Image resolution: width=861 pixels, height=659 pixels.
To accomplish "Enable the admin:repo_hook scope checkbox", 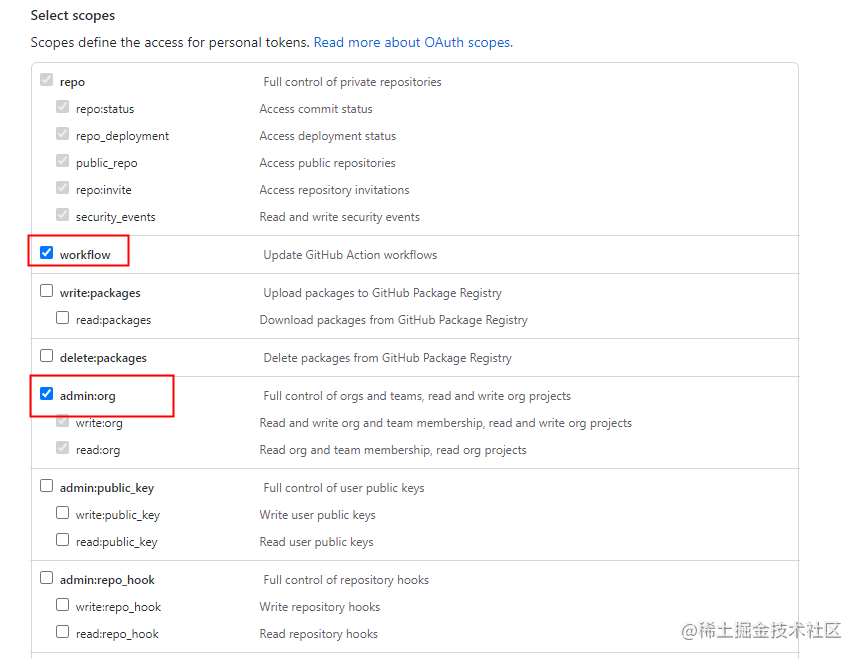I will 47,578.
